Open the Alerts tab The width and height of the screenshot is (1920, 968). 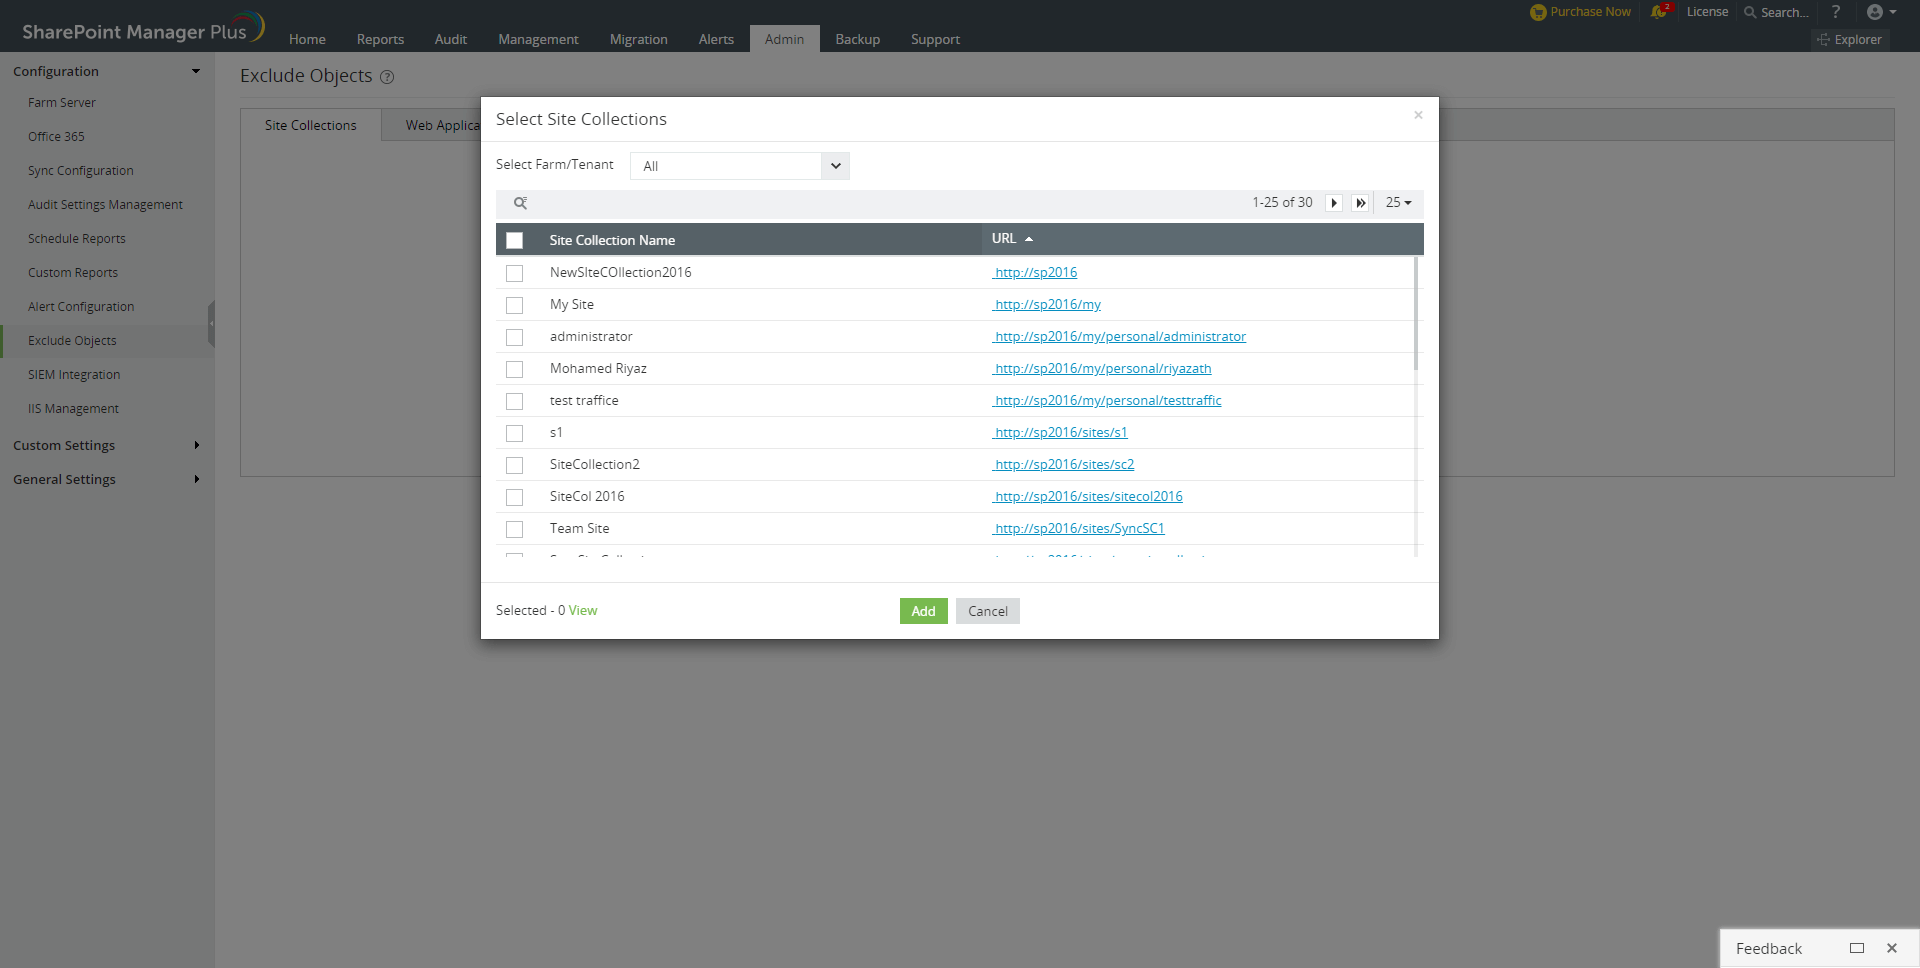716,39
